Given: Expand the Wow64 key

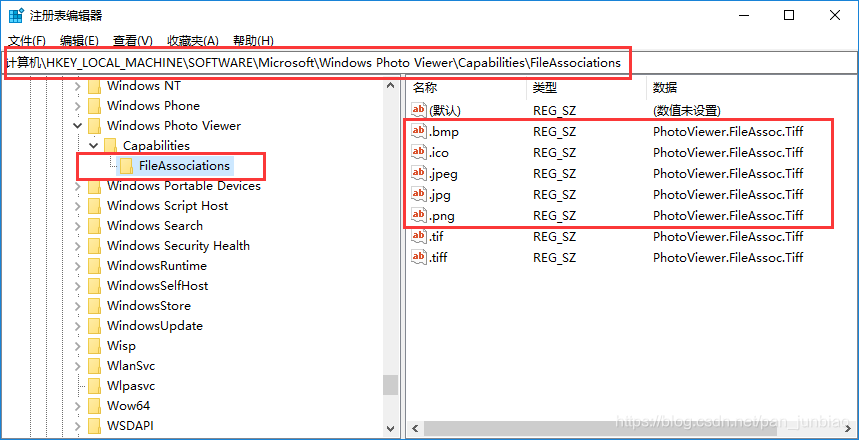Looking at the screenshot, I should pos(78,406).
